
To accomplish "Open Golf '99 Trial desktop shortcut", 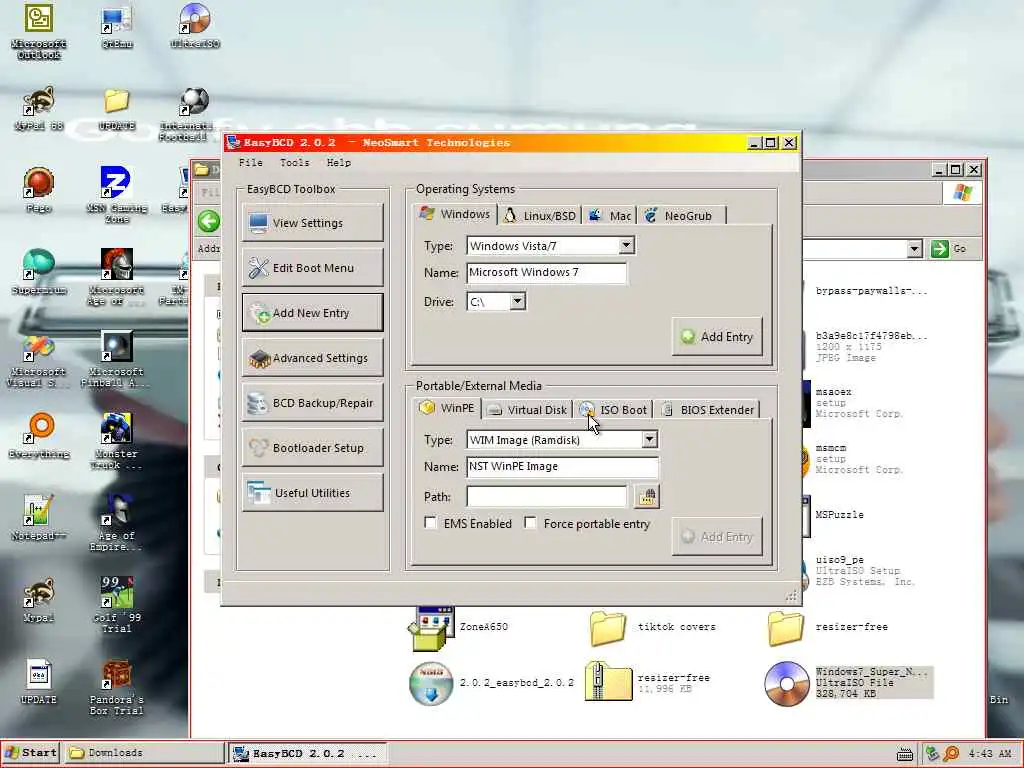I will pos(117,605).
